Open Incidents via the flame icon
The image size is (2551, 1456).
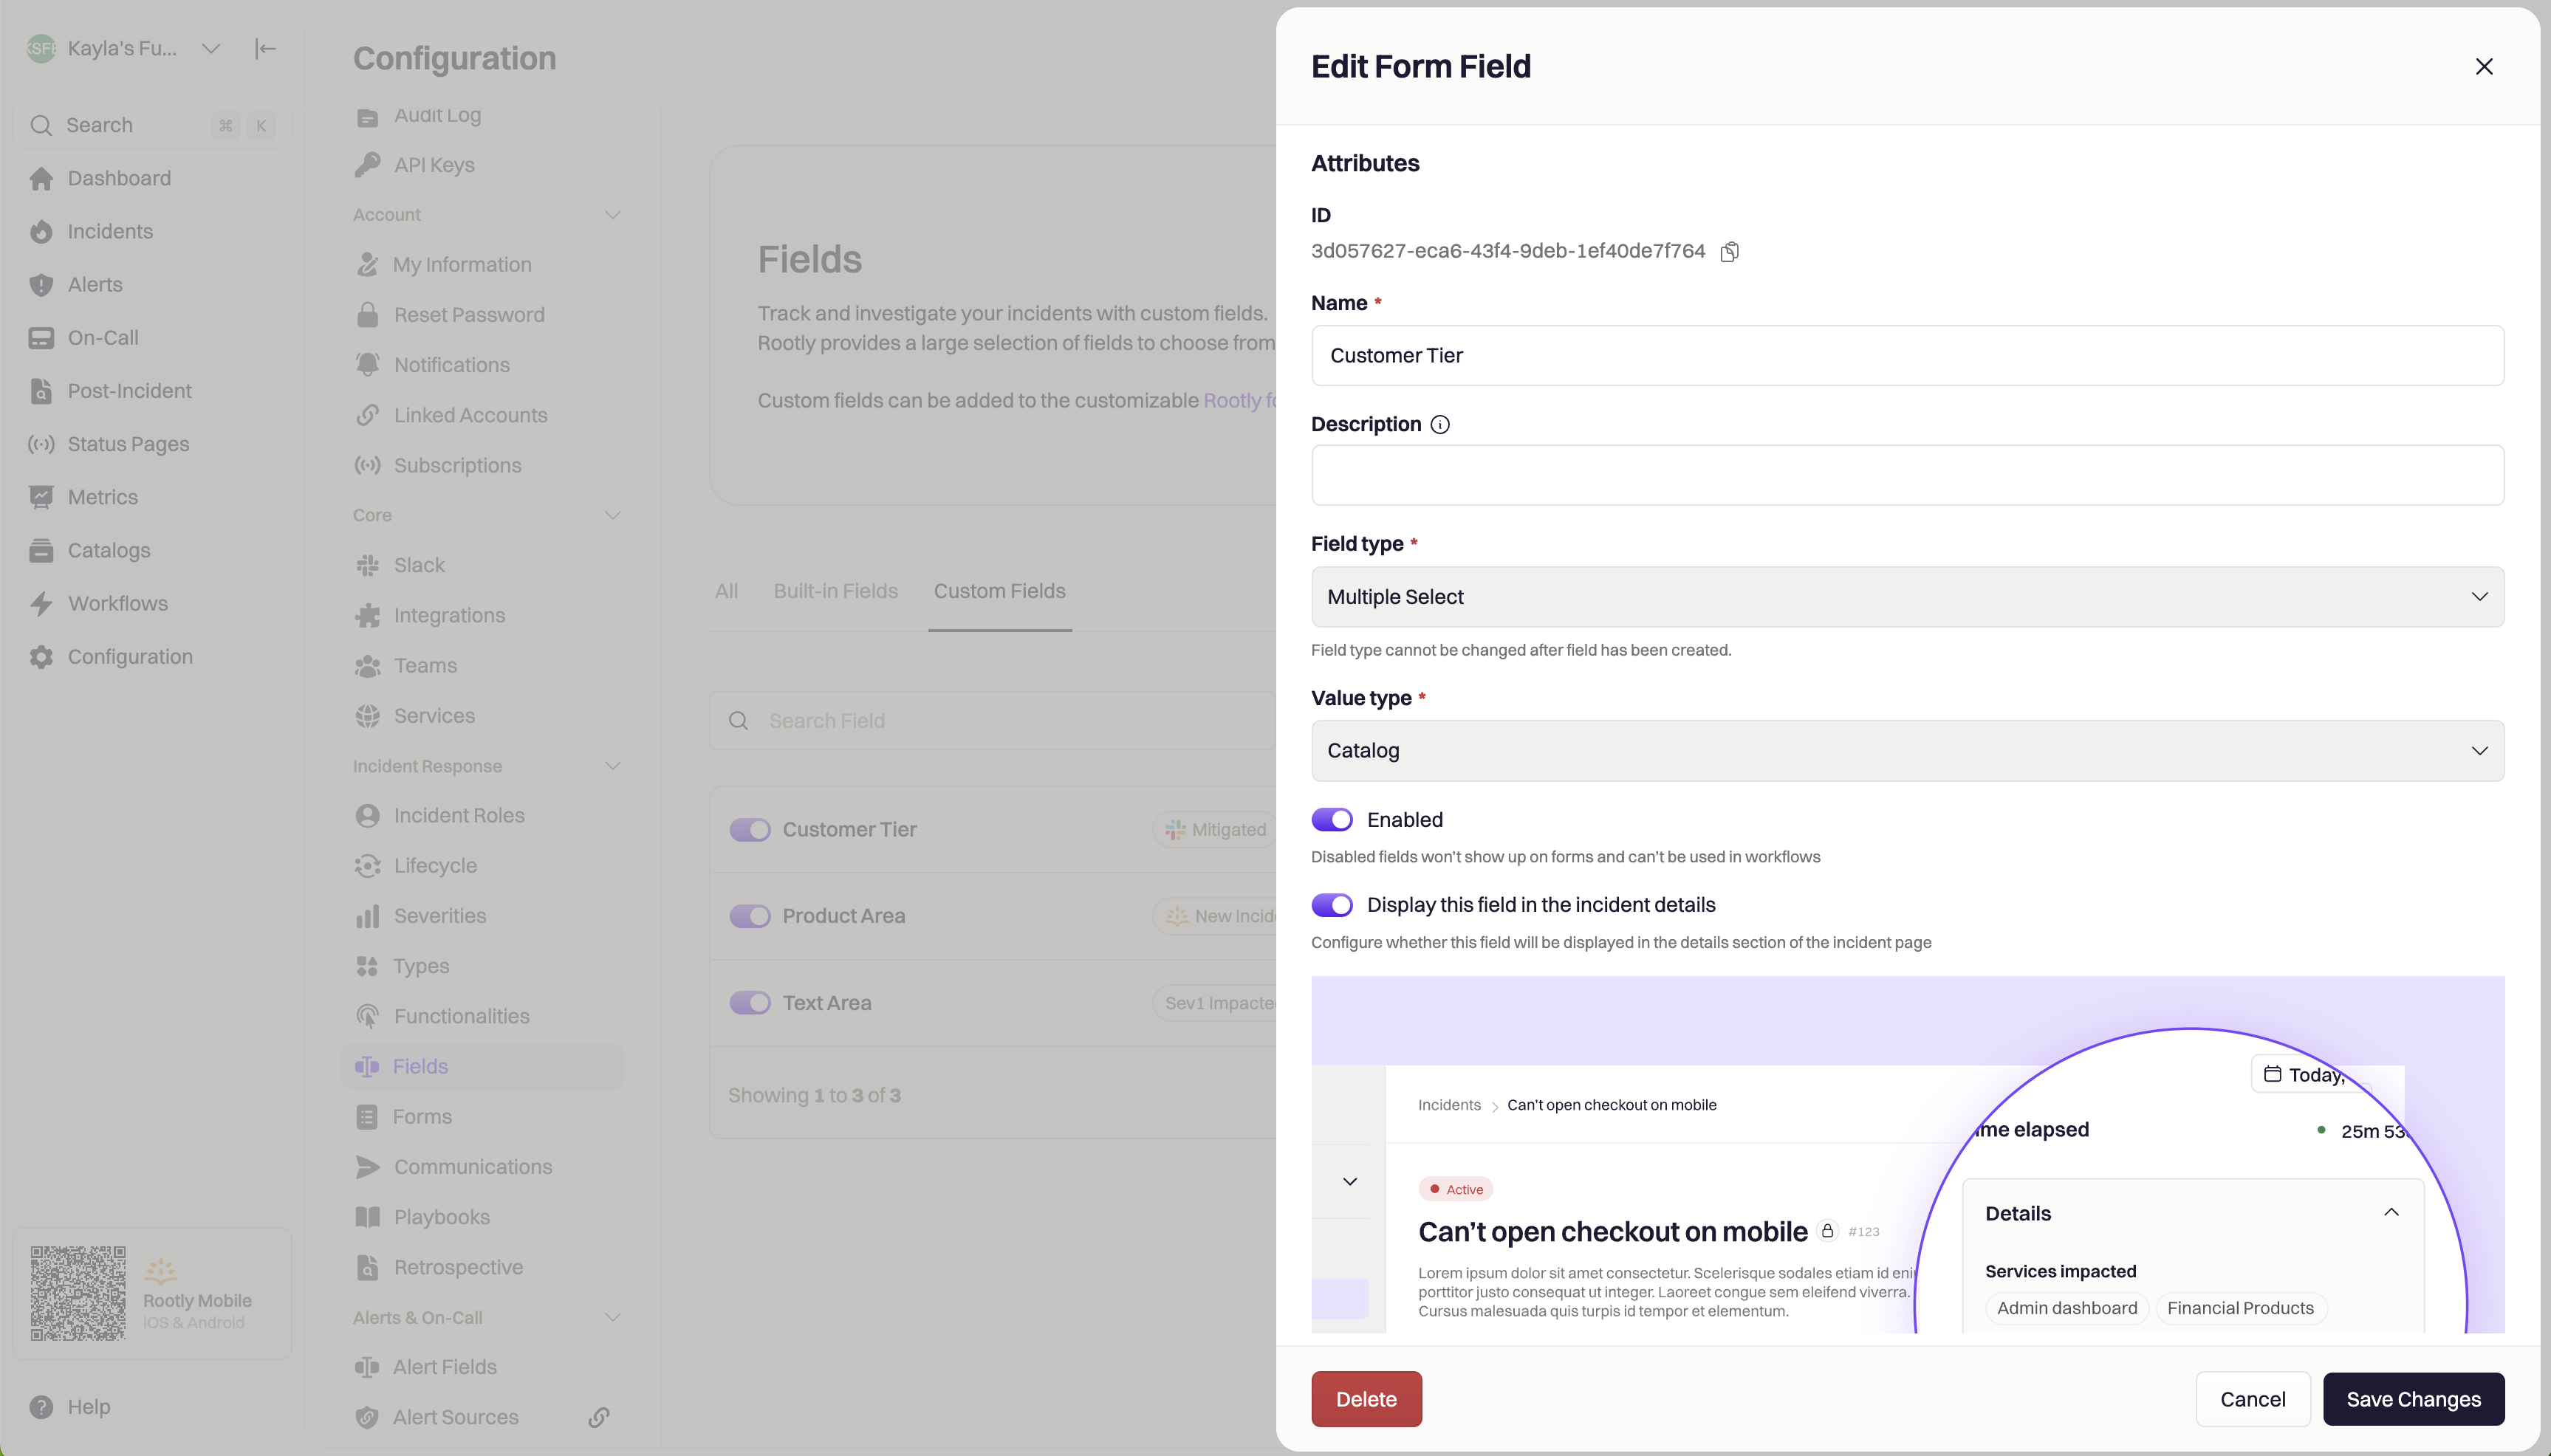coord(41,231)
